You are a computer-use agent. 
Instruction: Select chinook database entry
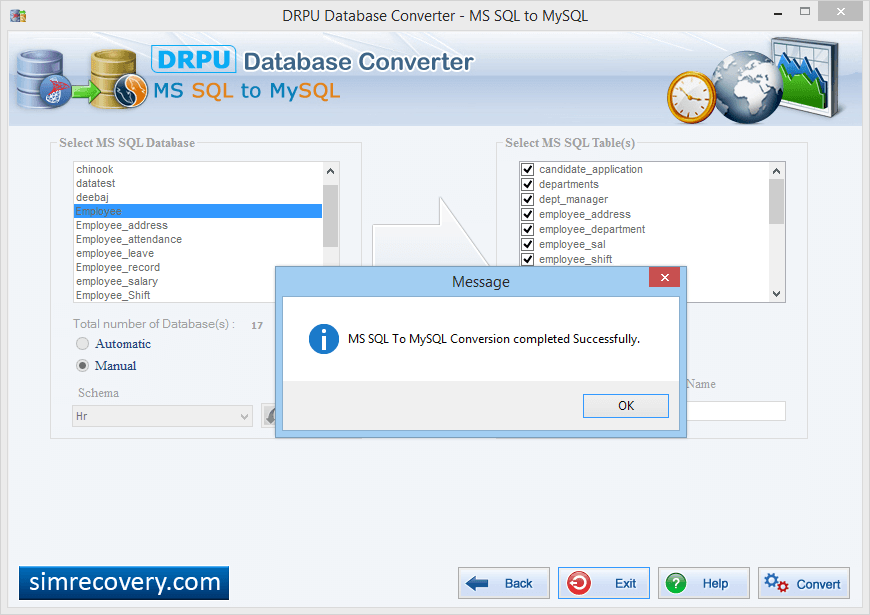pos(94,169)
